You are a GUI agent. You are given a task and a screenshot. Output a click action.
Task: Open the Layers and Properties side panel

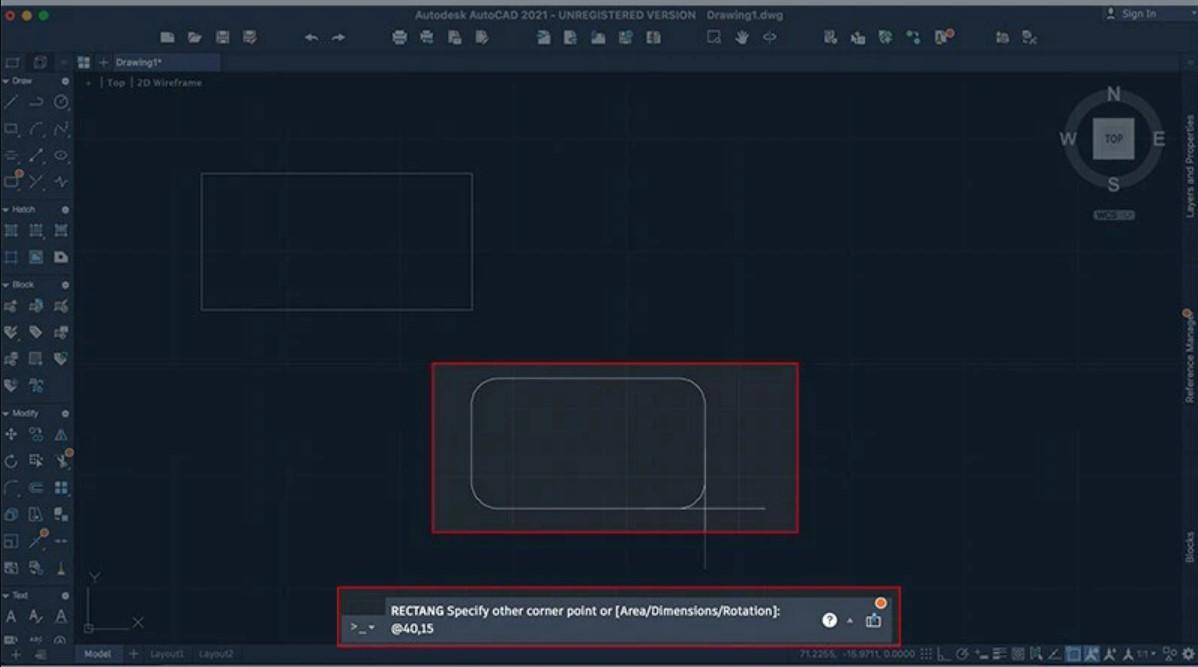[1189, 166]
